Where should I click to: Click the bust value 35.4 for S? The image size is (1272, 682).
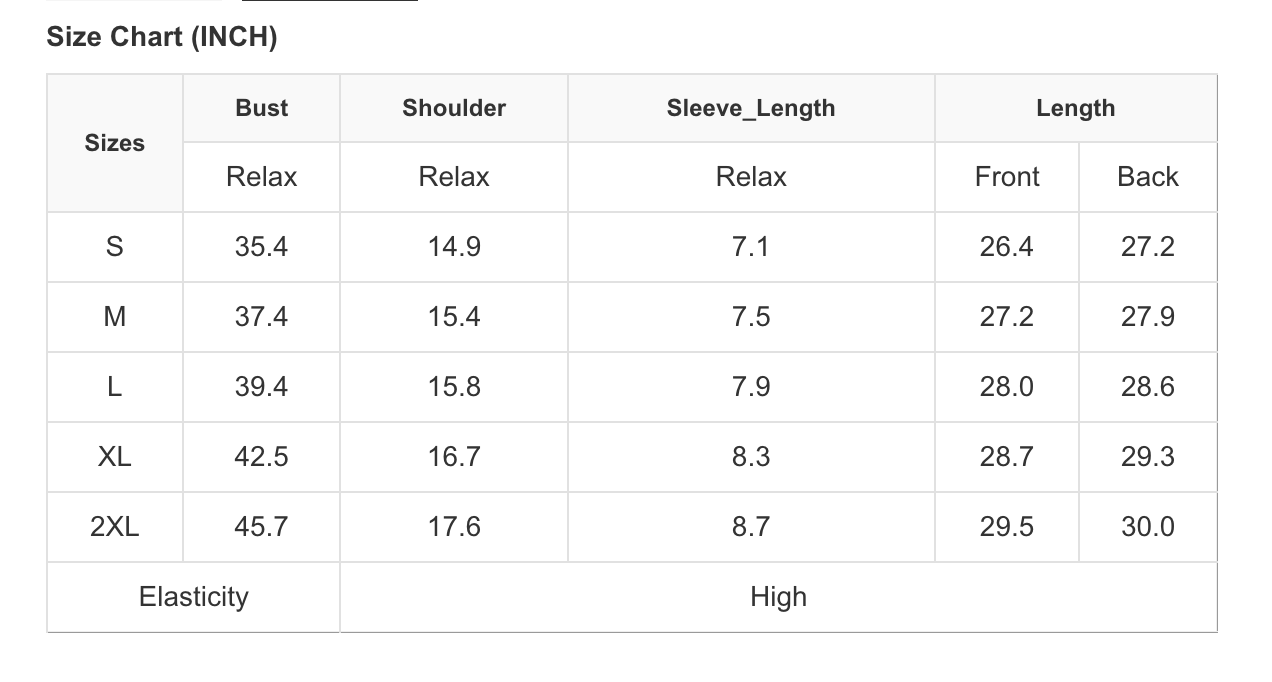262,247
